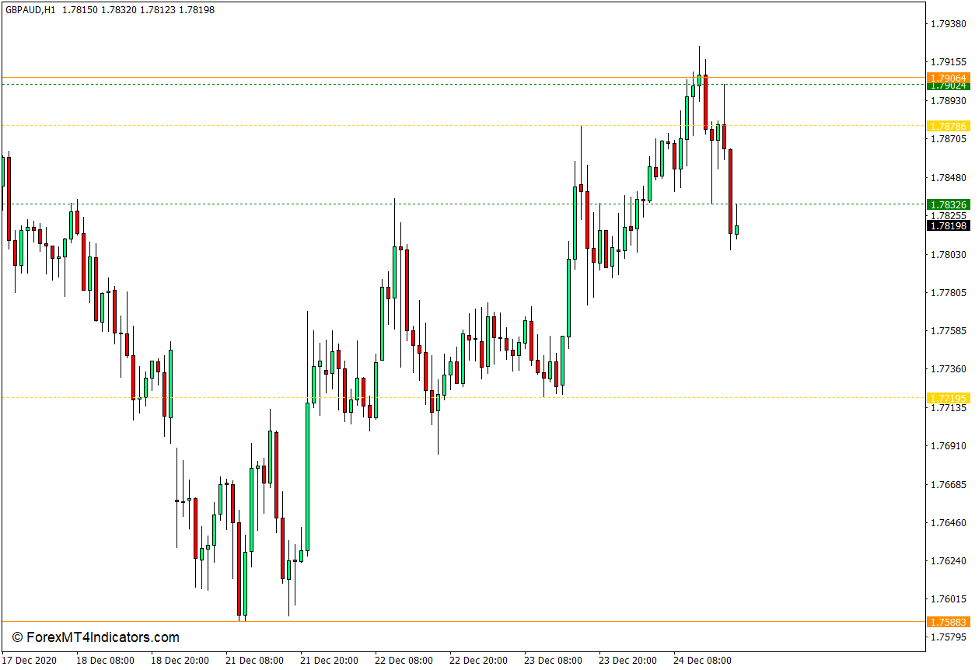Select the 18 Dec 20:00 time marker
The height and width of the screenshot is (670, 977).
[x=181, y=660]
